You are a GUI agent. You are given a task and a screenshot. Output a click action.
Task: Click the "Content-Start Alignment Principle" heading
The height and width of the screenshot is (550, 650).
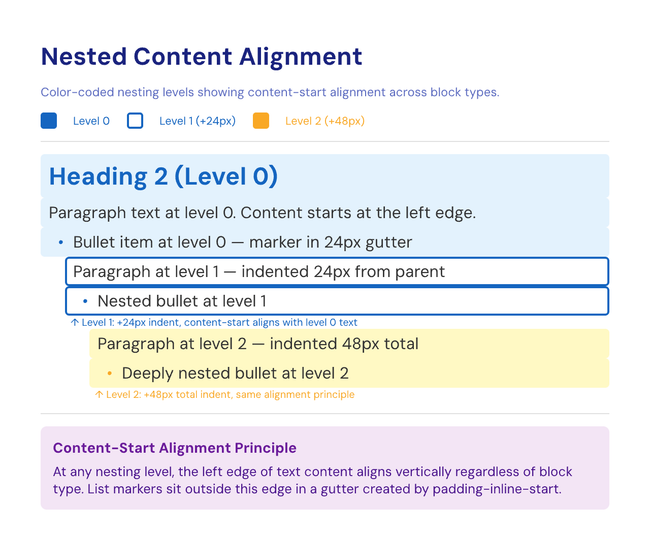tap(174, 448)
